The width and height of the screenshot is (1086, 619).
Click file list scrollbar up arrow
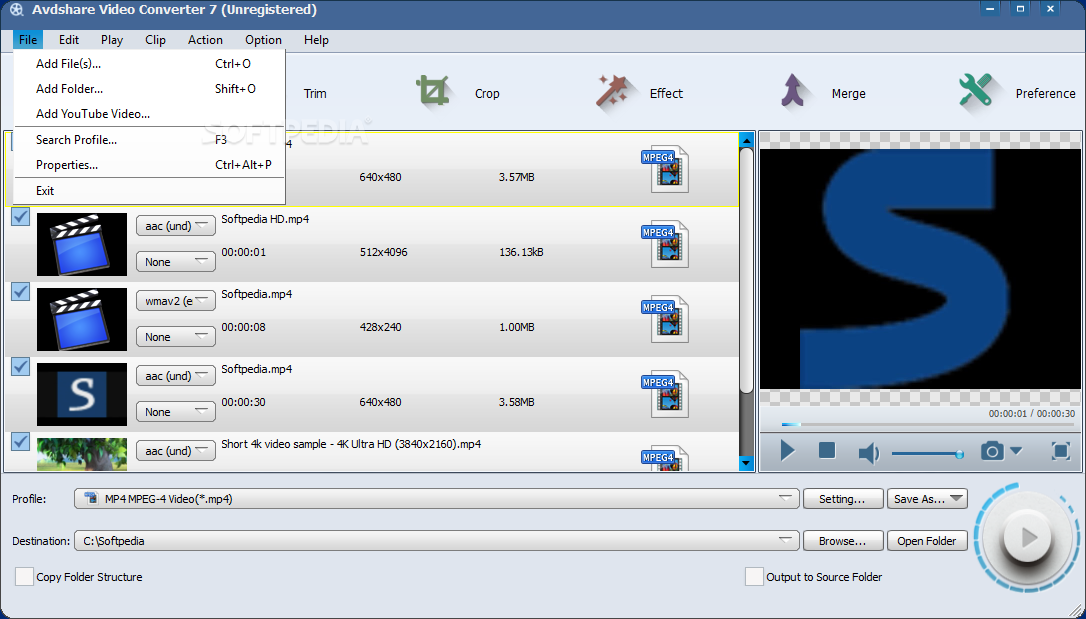click(746, 141)
